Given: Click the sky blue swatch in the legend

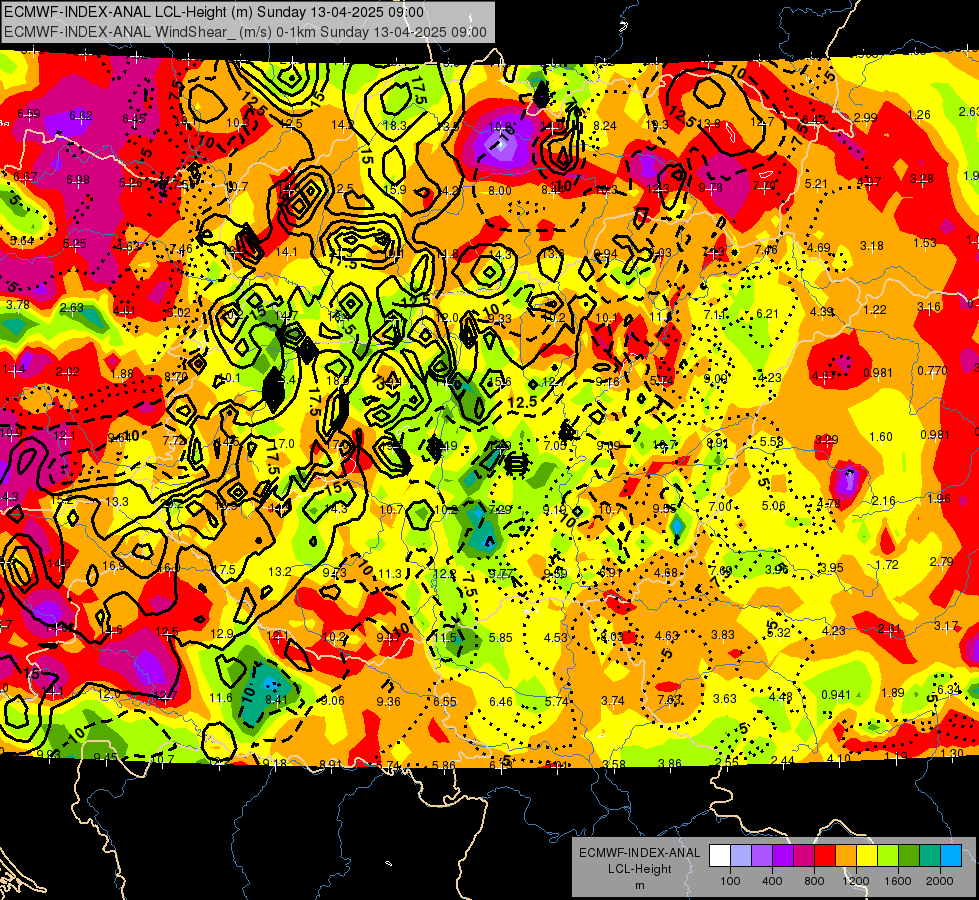Looking at the screenshot, I should point(951,856).
